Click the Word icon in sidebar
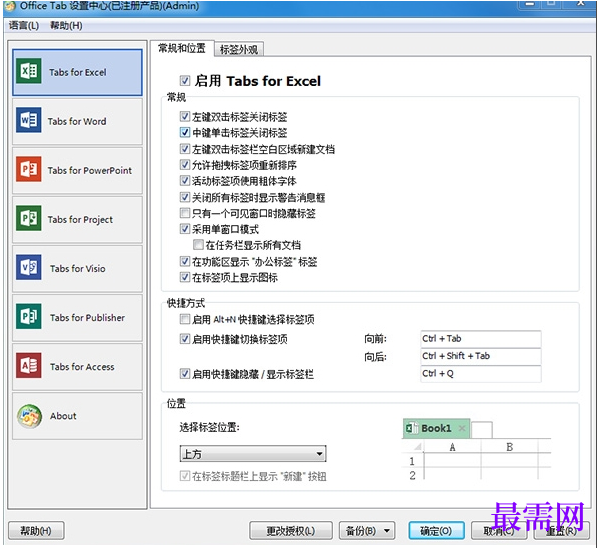 pos(28,120)
